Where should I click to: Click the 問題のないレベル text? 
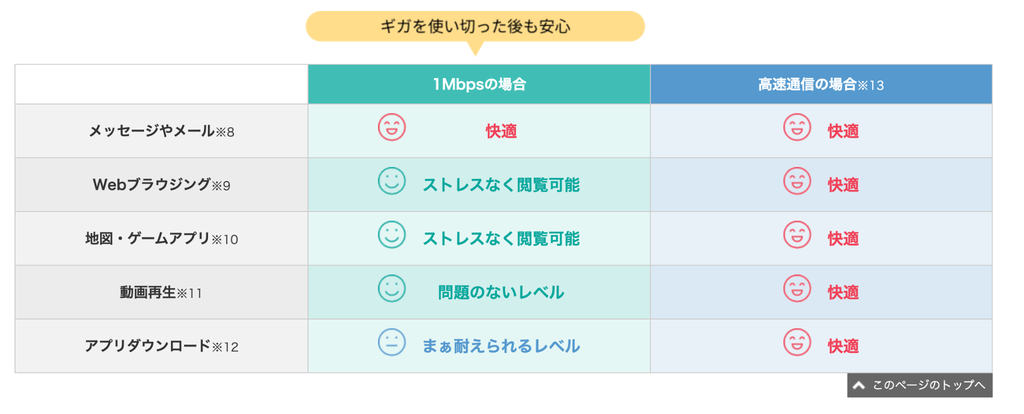(501, 293)
